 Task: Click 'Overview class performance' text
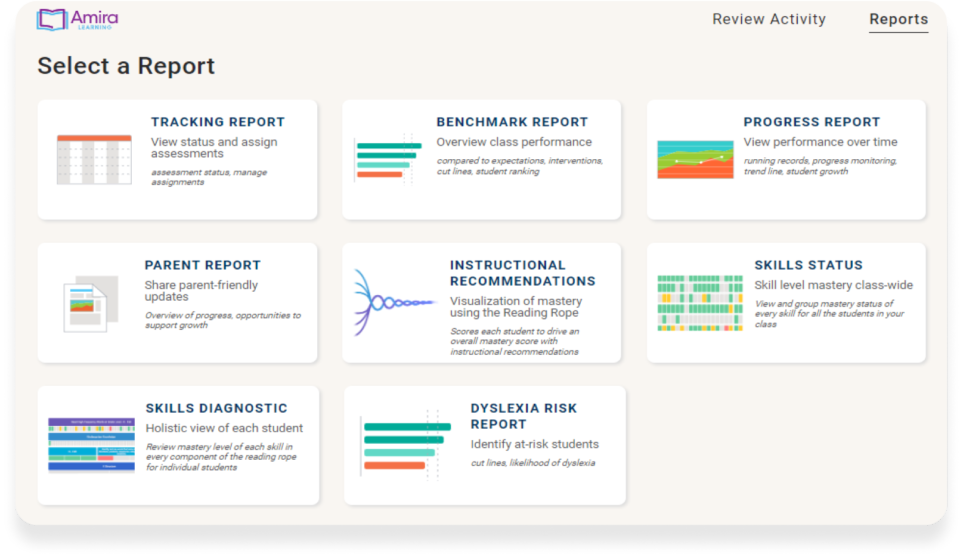[514, 142]
